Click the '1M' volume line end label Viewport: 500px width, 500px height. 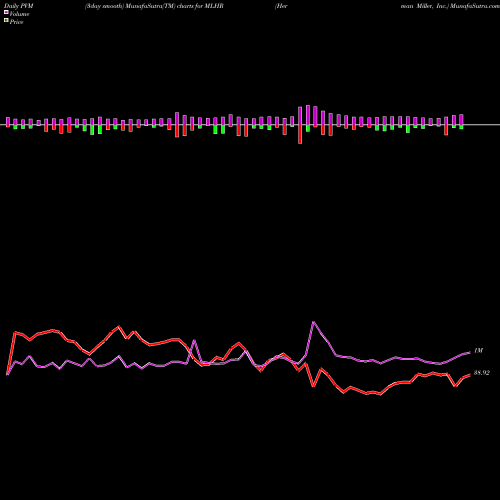pos(478,351)
